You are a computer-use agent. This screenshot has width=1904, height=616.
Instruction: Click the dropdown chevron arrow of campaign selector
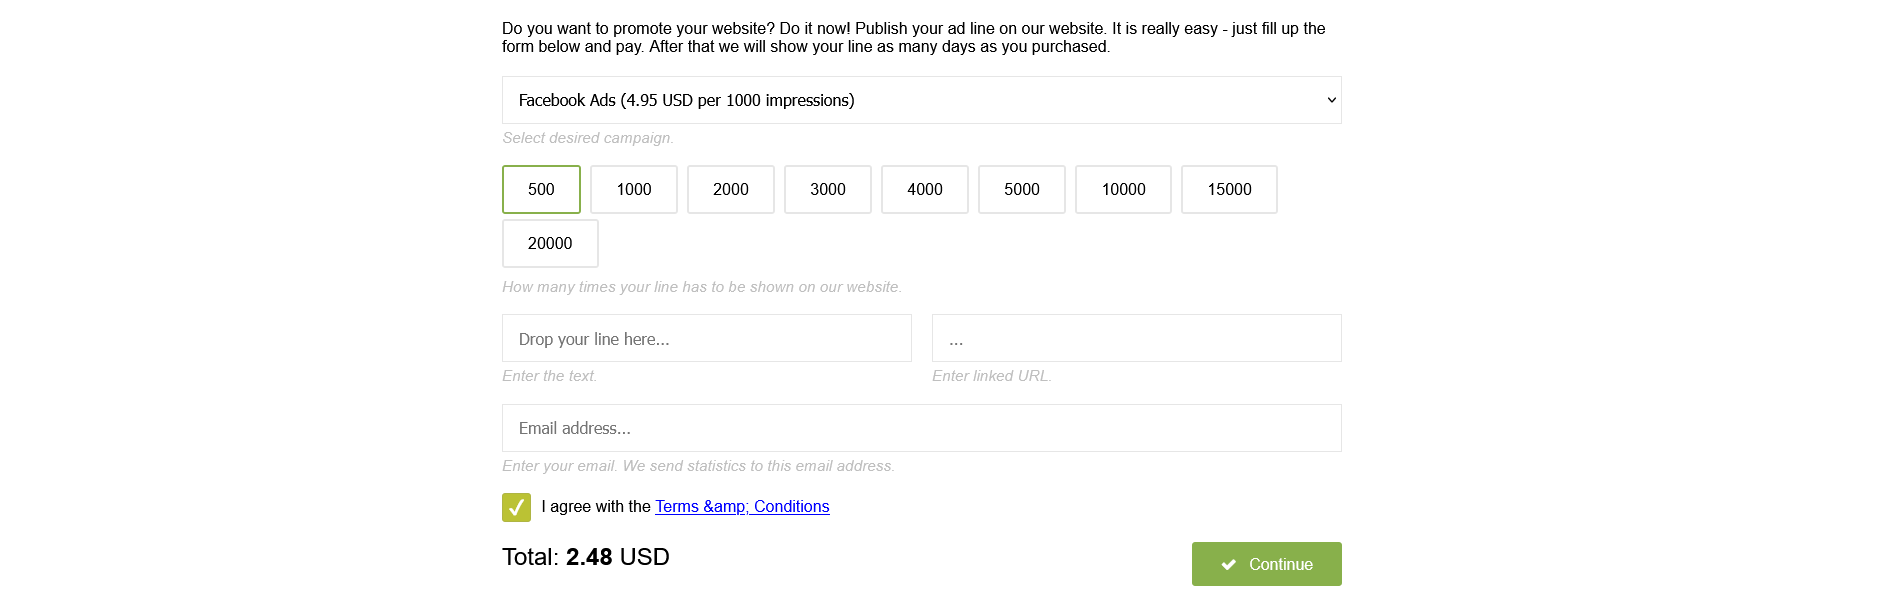pyautogui.click(x=1331, y=100)
